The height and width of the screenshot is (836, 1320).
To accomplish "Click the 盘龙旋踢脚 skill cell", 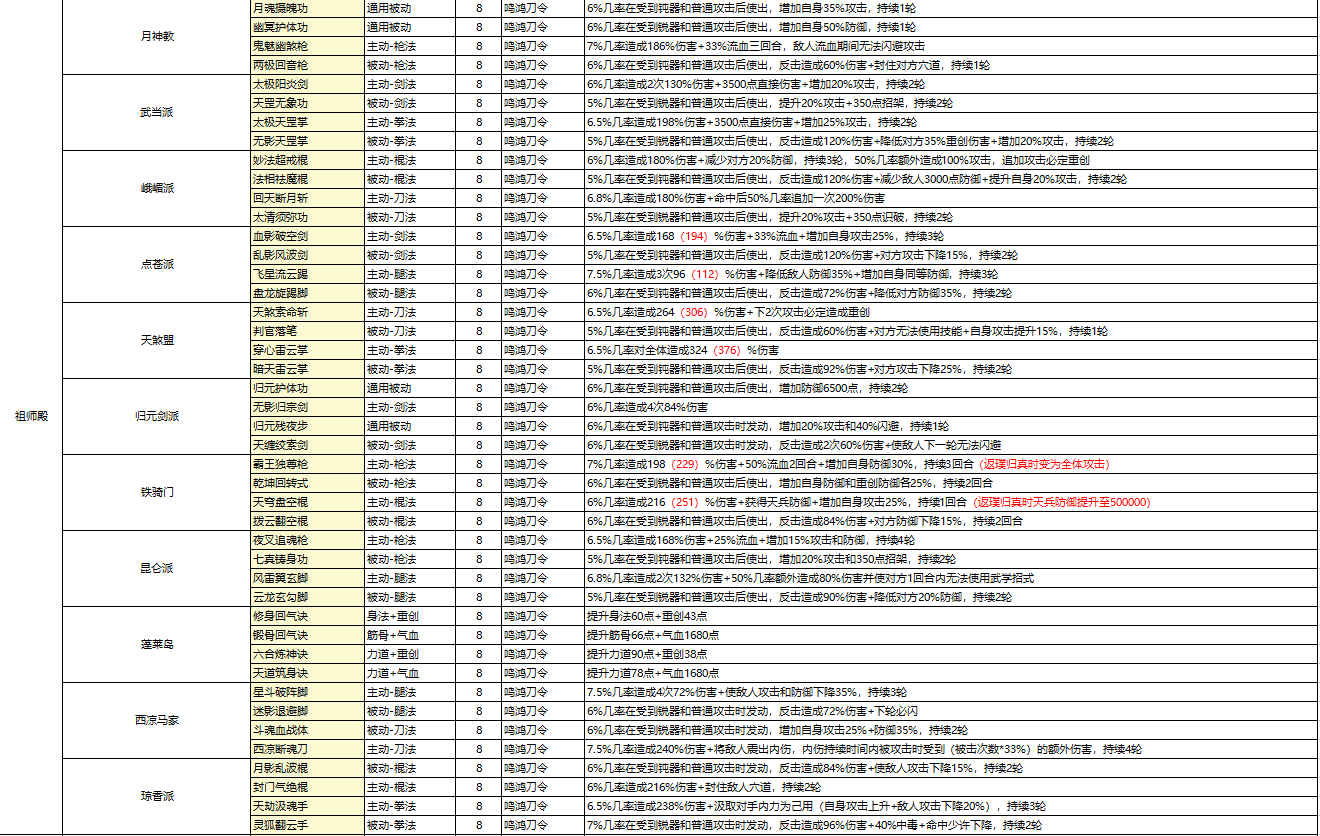I will [307, 294].
